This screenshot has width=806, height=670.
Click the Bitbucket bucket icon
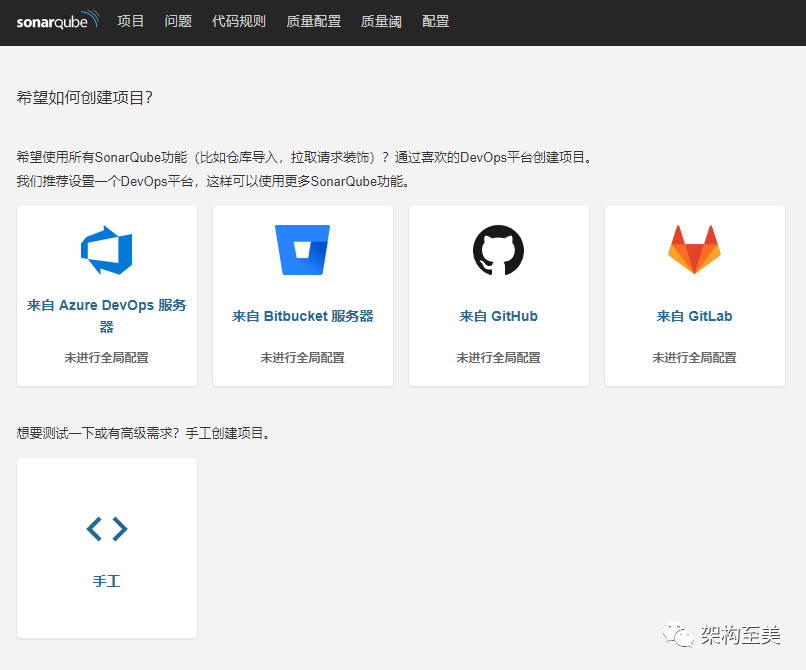click(302, 250)
